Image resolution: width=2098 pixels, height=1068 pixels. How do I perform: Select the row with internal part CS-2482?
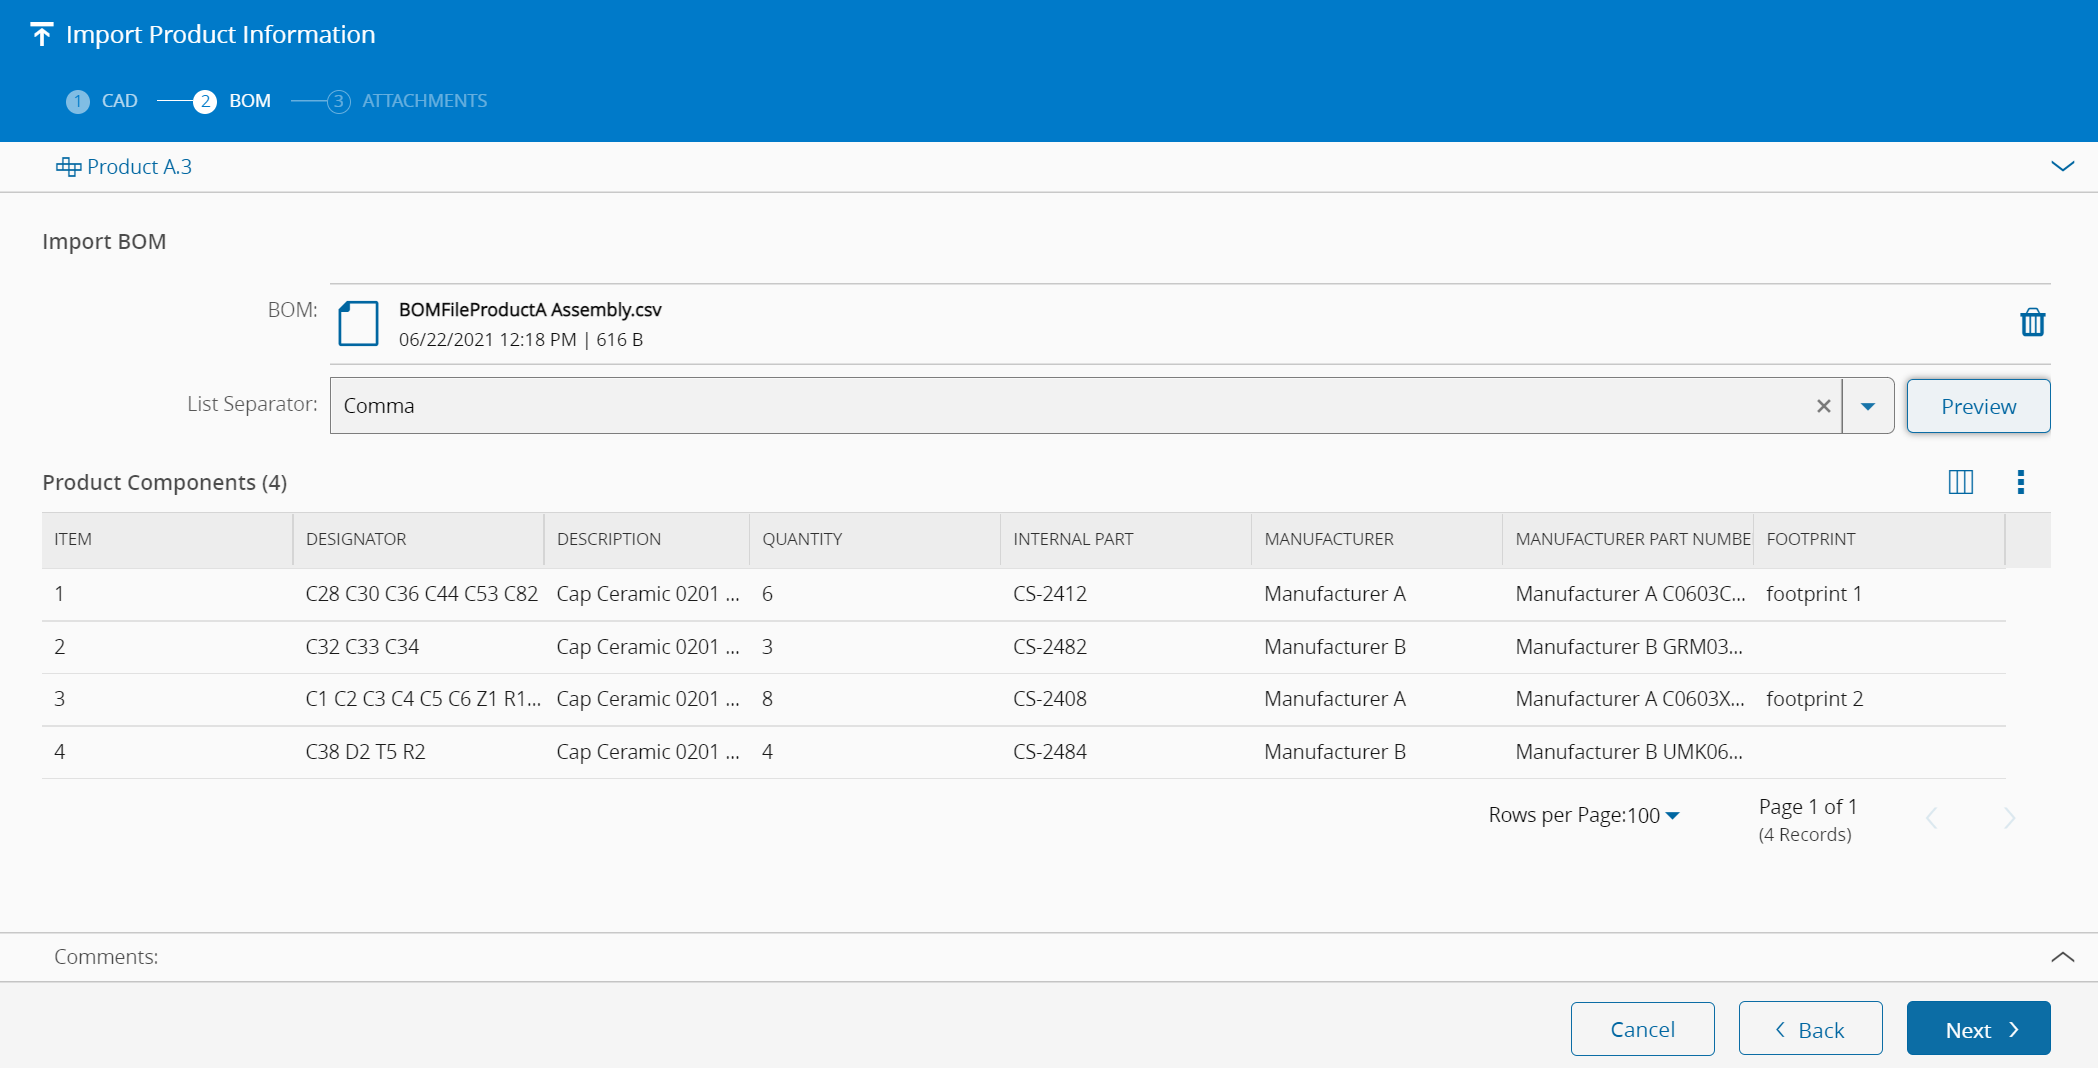(1049, 647)
